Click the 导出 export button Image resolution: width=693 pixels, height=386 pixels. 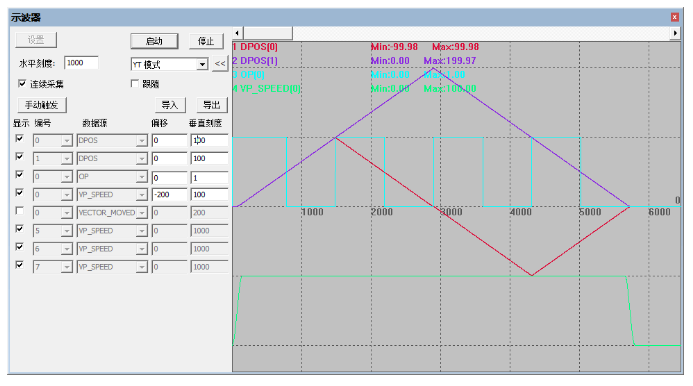(x=212, y=105)
